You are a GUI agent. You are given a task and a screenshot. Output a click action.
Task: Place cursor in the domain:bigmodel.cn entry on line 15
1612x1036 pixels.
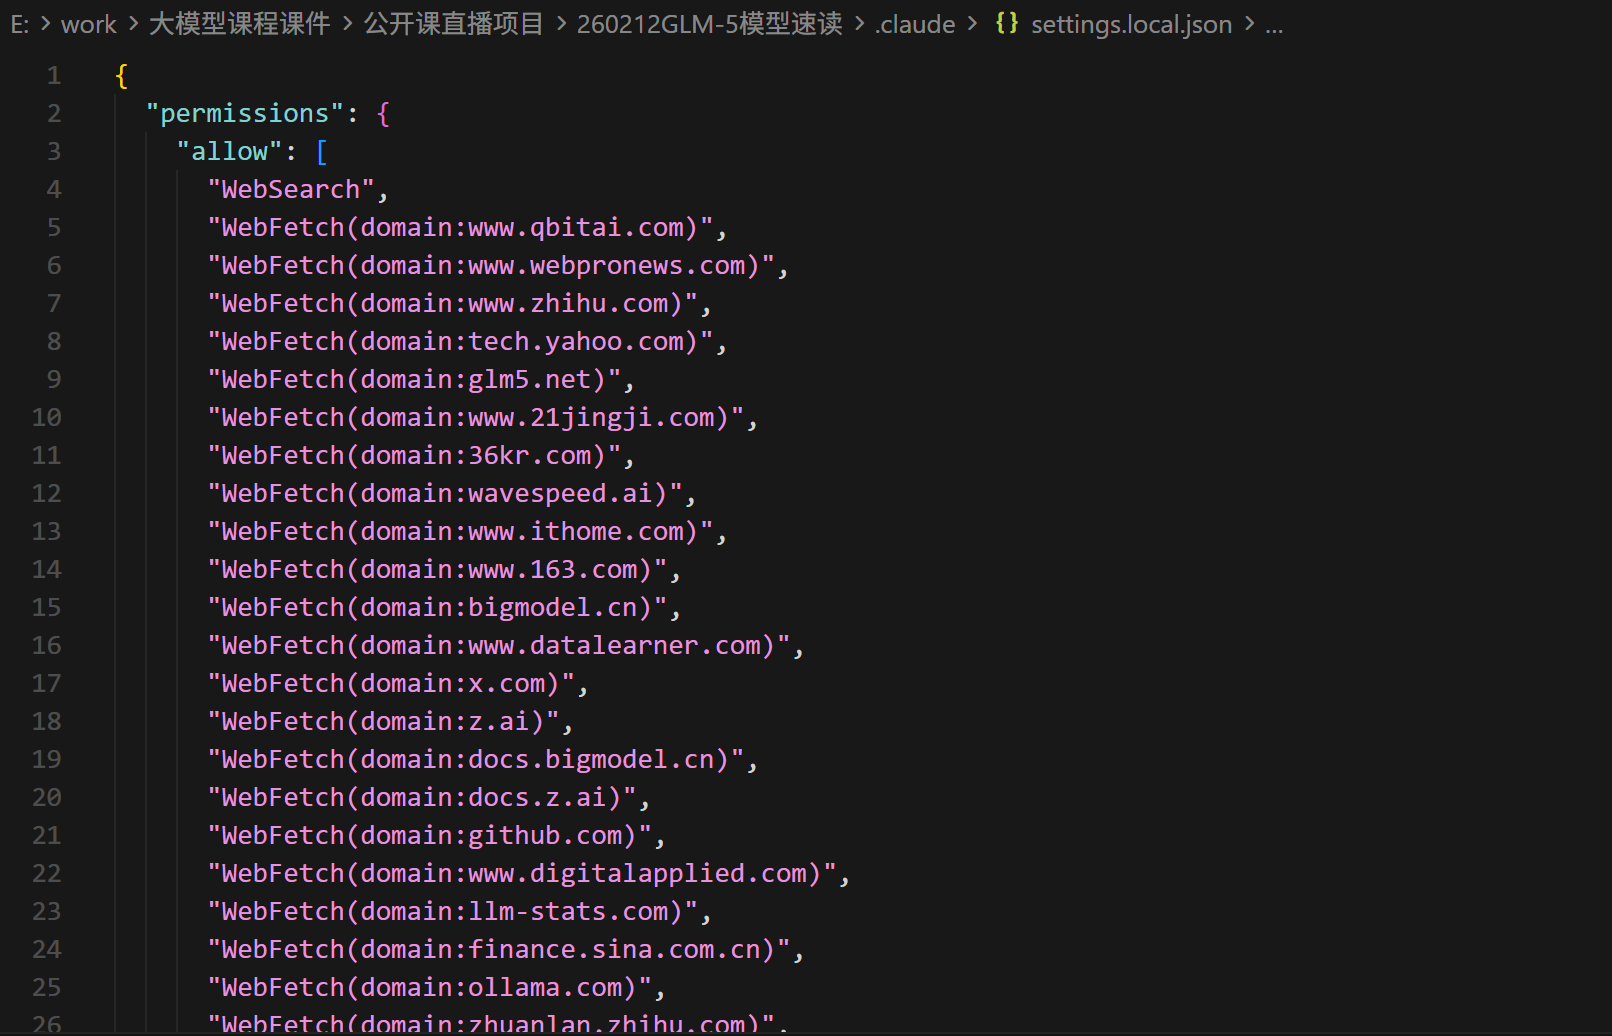pyautogui.click(x=437, y=608)
